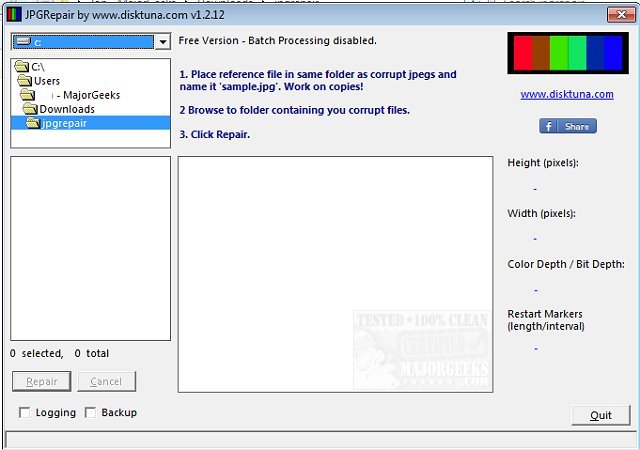Click the '2 Browse to folder' instruction text
This screenshot has height=450, width=640.
[x=294, y=110]
